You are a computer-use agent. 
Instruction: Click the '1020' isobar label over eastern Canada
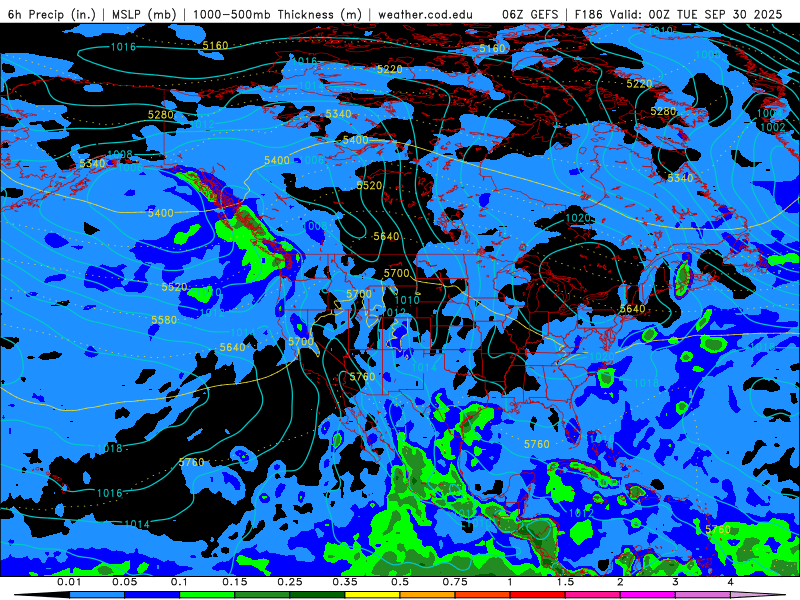(x=578, y=218)
